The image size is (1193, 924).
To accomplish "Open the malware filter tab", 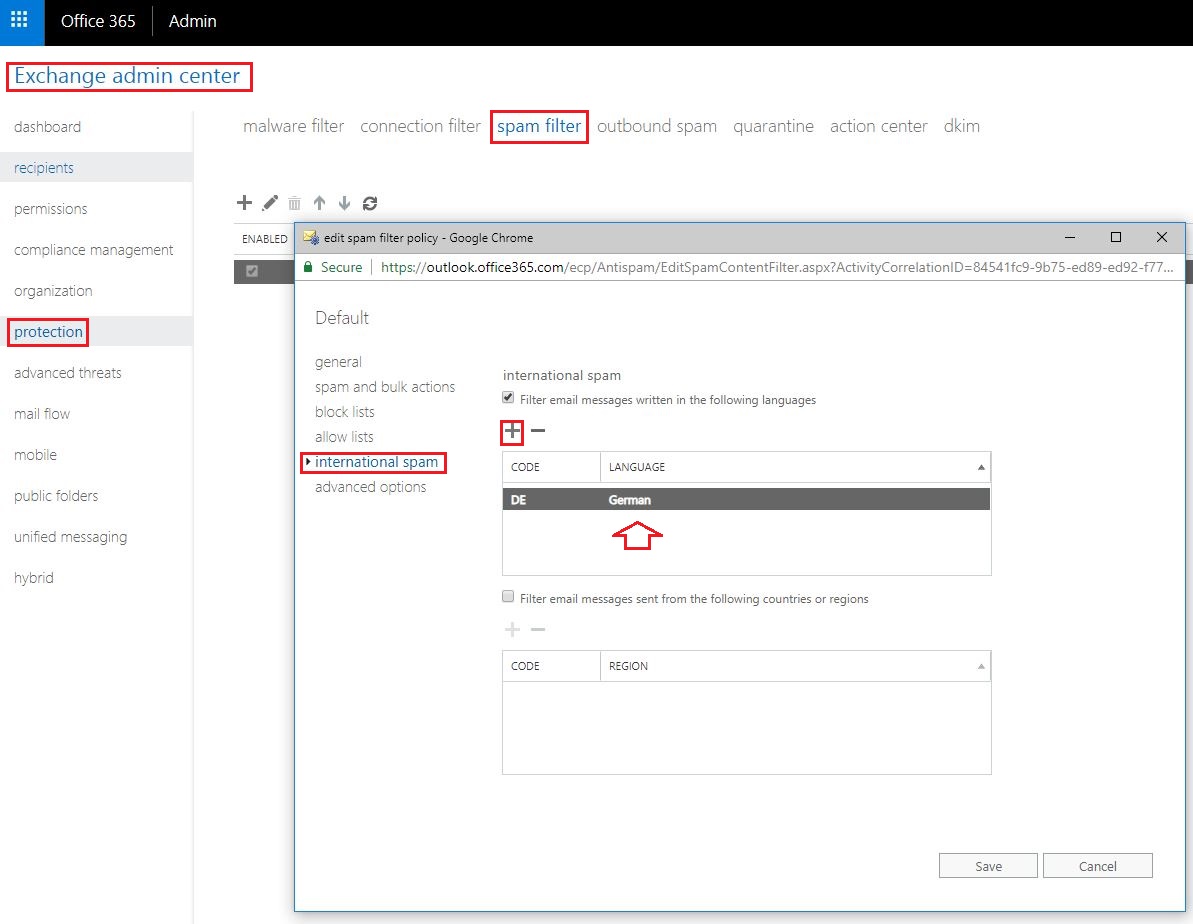I will point(294,126).
